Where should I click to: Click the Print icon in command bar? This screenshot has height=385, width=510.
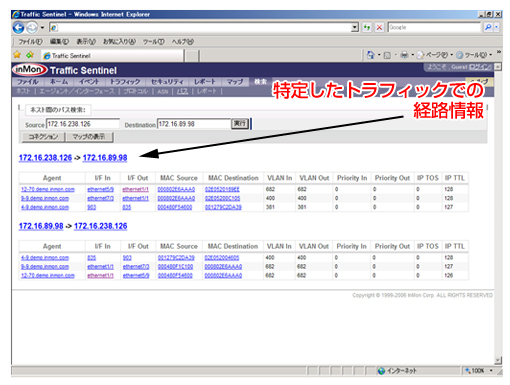[x=404, y=55]
